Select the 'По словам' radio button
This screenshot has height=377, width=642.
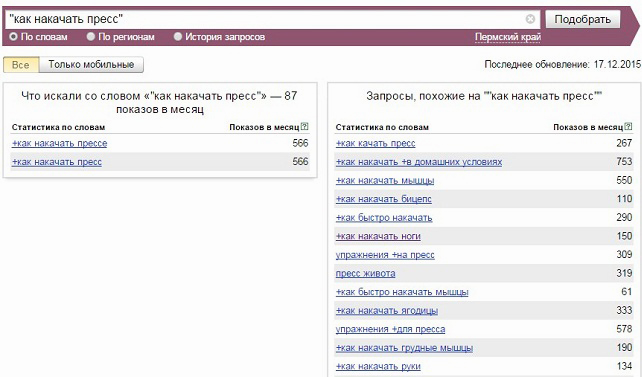coord(13,37)
